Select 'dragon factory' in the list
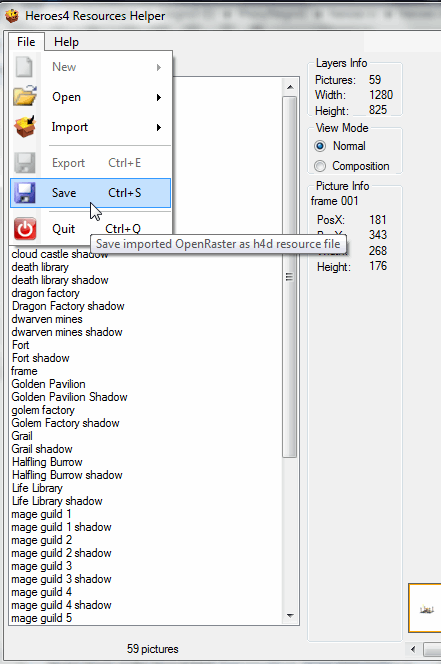Viewport: 441px width, 664px height. point(45,293)
